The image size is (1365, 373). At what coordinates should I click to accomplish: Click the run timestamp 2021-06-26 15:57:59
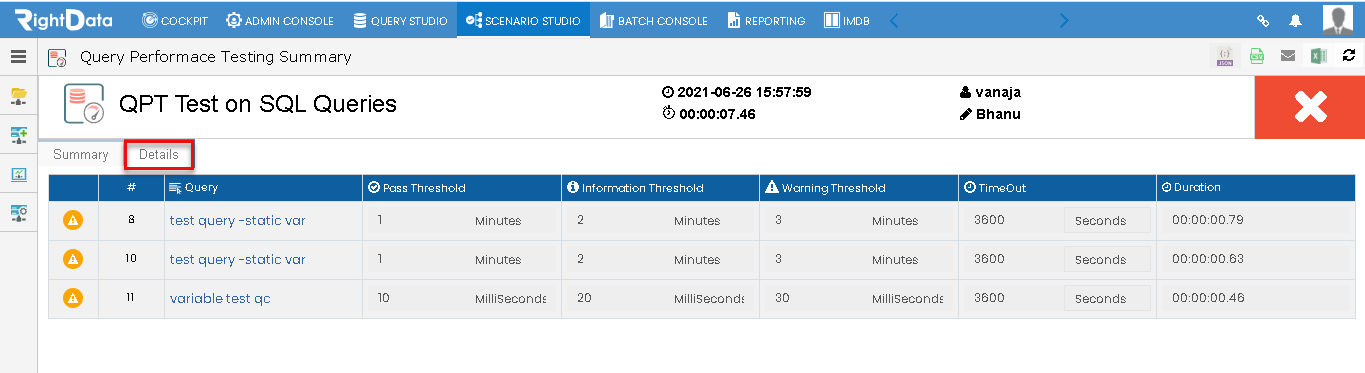tap(744, 92)
